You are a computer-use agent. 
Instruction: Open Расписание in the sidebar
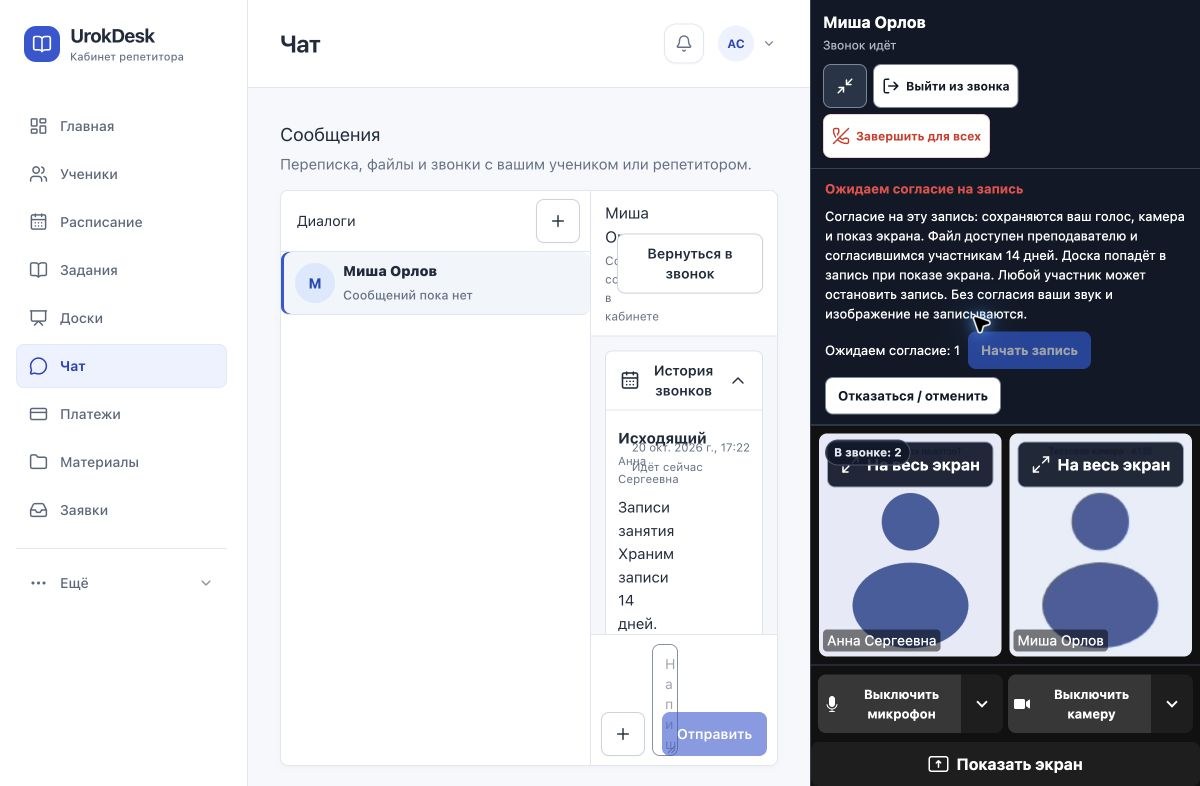[122, 222]
